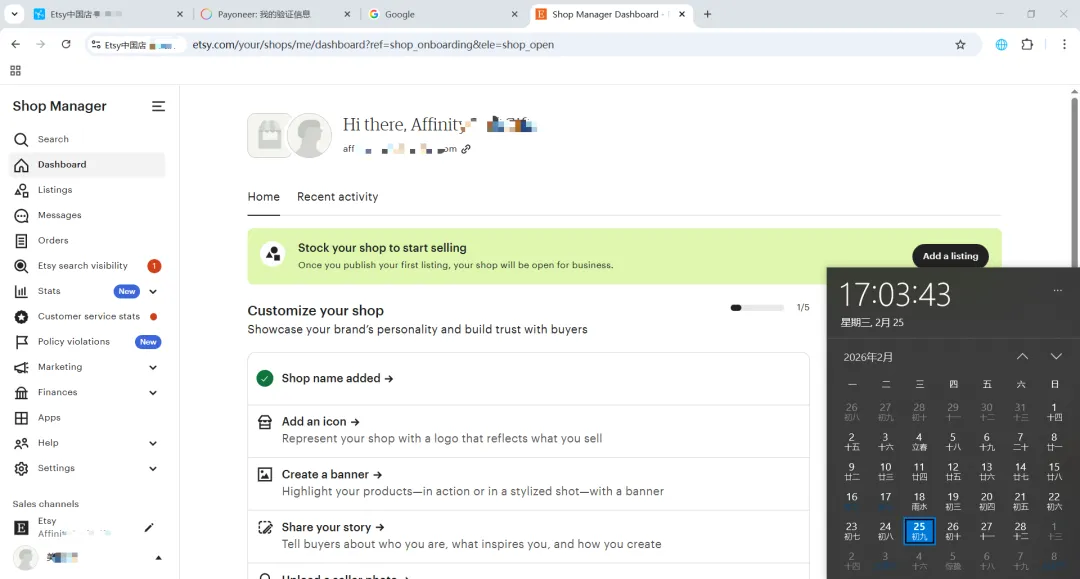
Task: Expand the Stats submenu chevron
Action: (x=153, y=292)
